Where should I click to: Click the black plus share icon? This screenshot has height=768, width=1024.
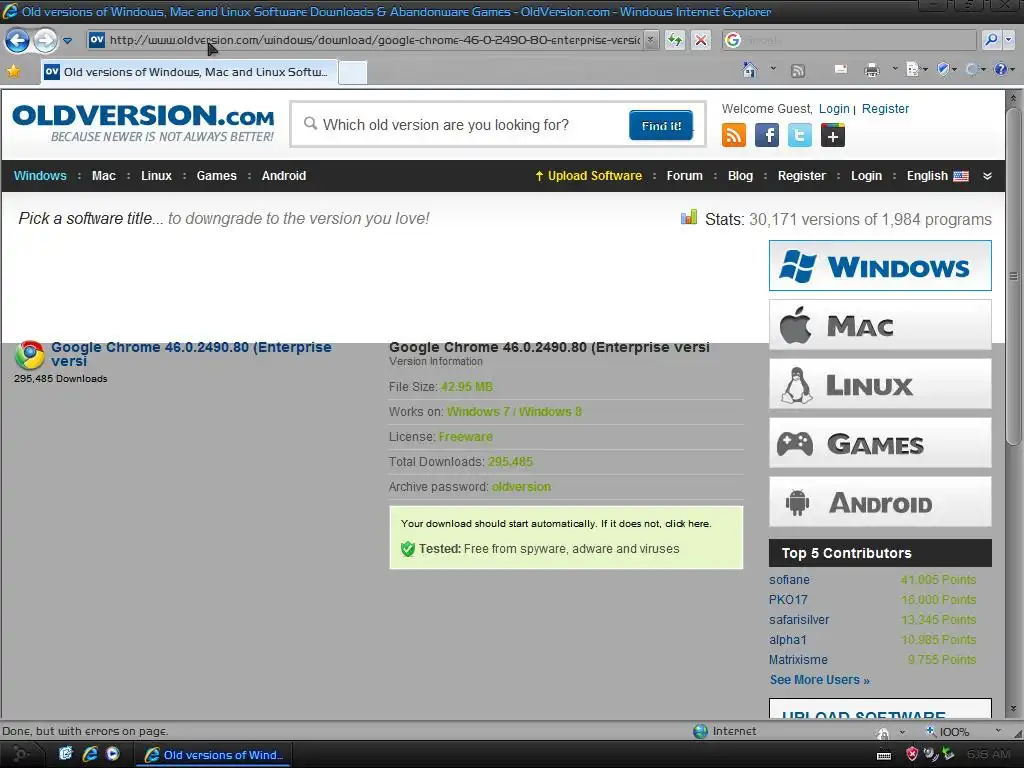[833, 136]
